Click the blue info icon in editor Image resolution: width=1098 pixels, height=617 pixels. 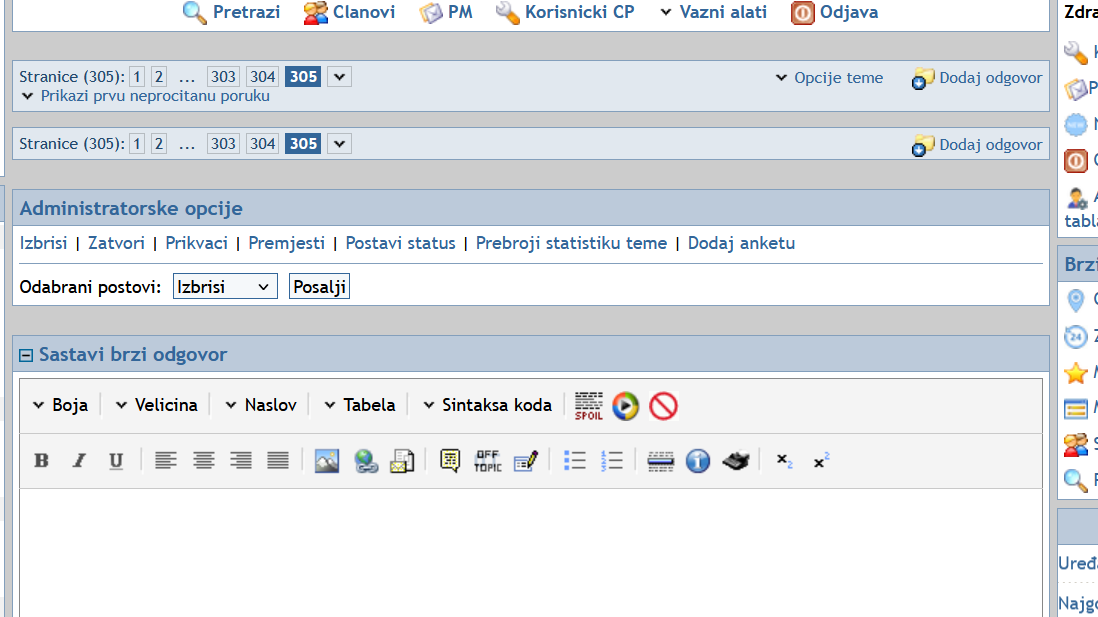[698, 461]
